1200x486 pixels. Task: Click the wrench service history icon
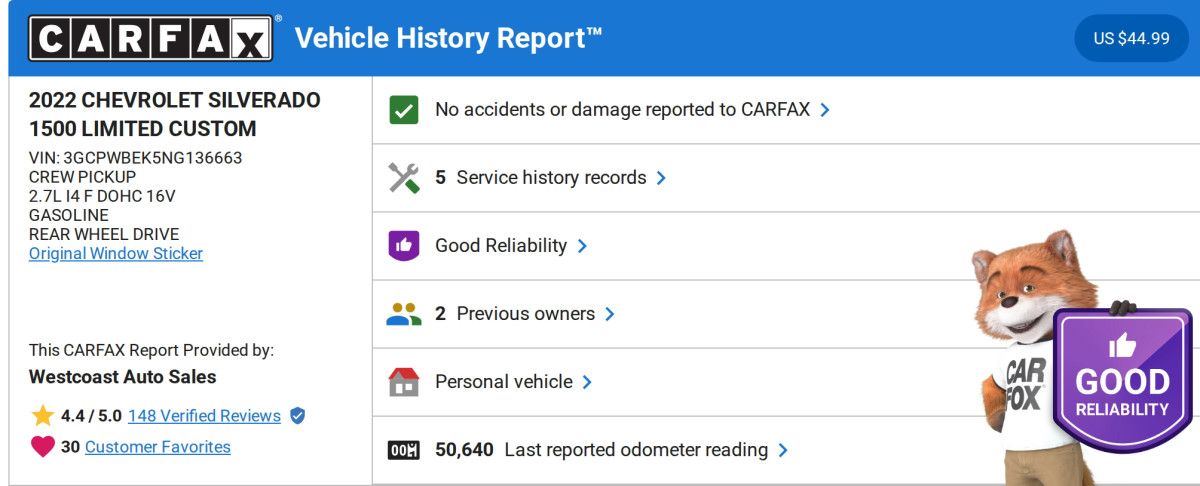tap(403, 178)
